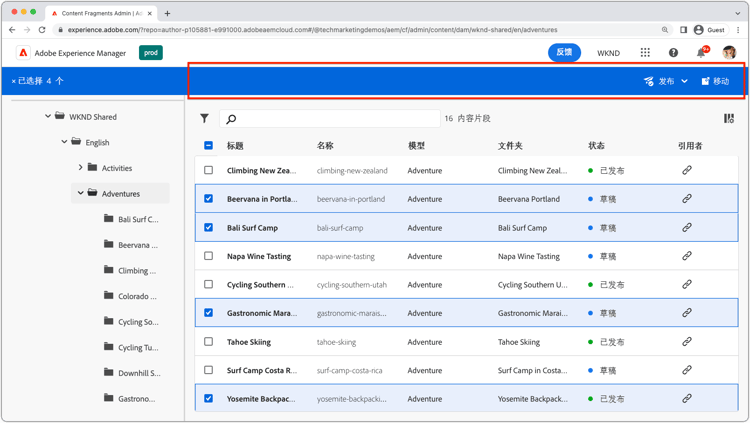Open the 发布 publish dropdown

[665, 81]
